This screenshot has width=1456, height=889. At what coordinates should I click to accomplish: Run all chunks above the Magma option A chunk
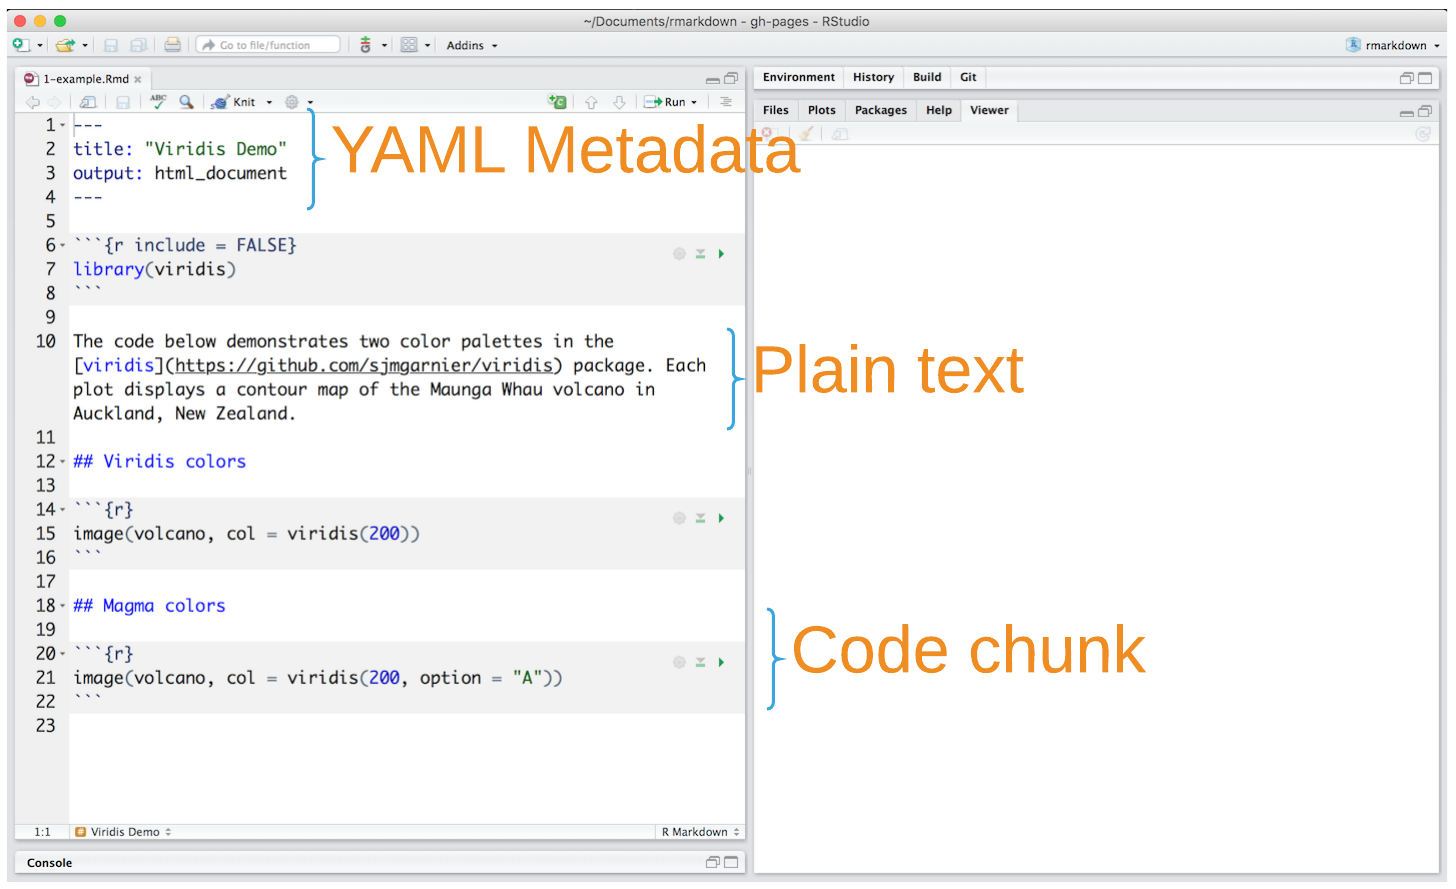(701, 662)
